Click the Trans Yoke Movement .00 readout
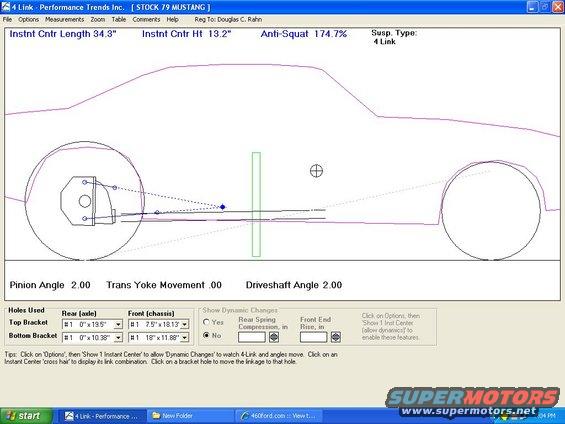565x424 pixels. 164,285
